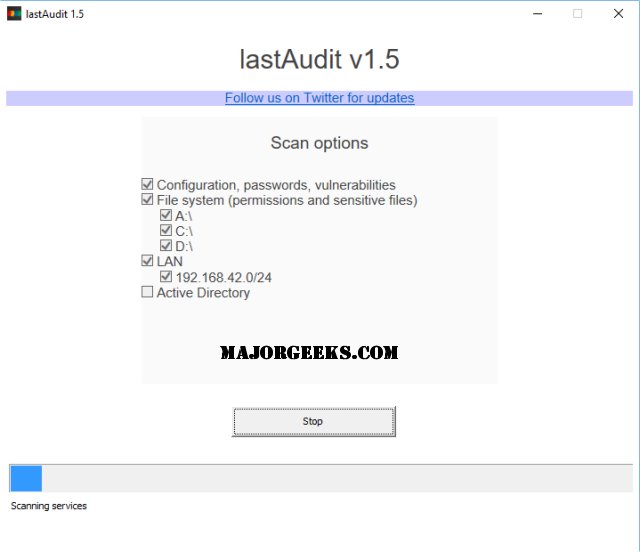
Task: Toggle the File system scan checkbox
Action: [x=147, y=200]
